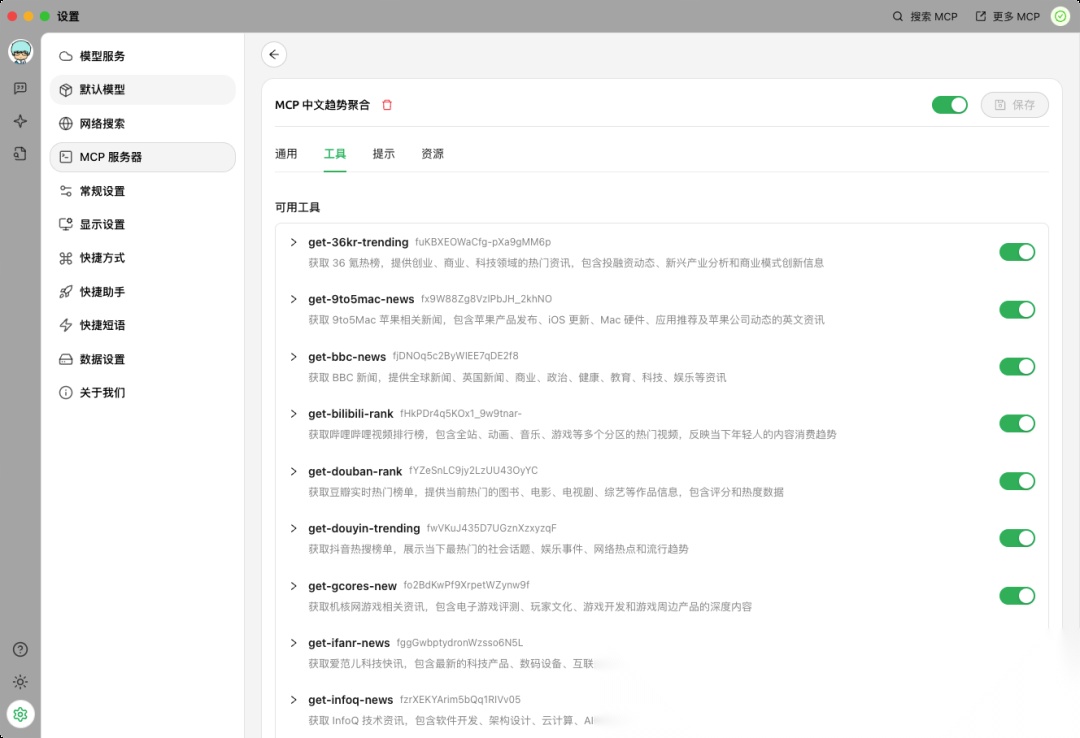Disable the get-bilibili-rank tool switch
The width and height of the screenshot is (1080, 738).
[1017, 424]
